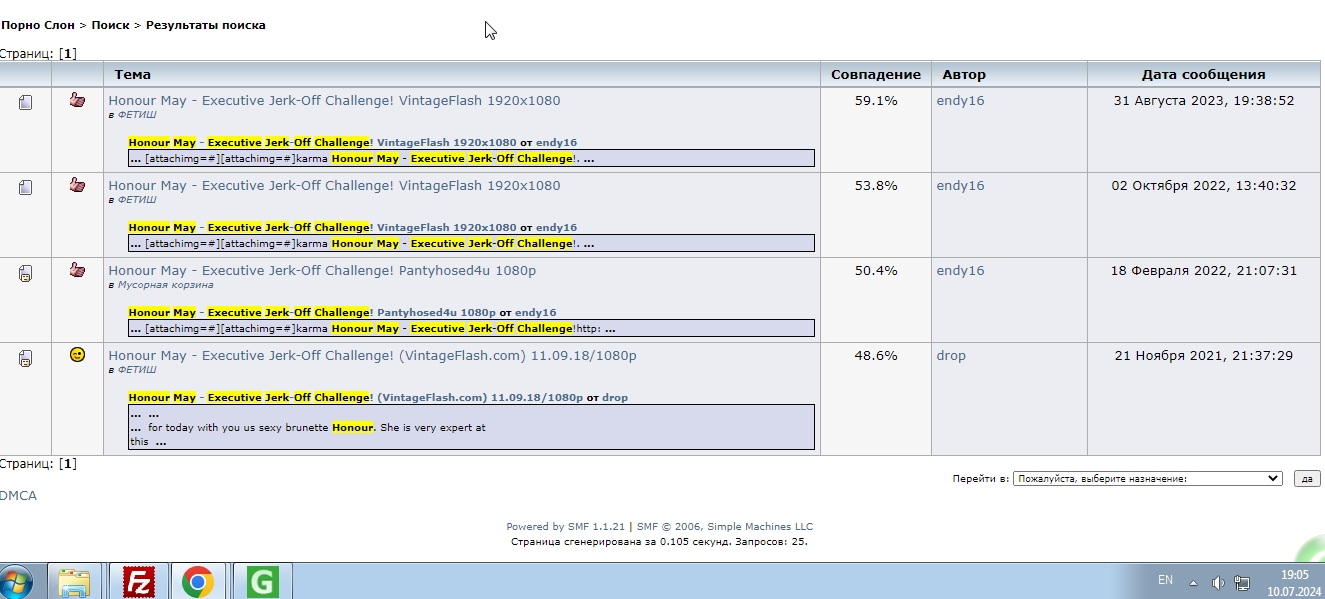Click the thumbs-up icon in the 31 Августа 2023 row
The width and height of the screenshot is (1325, 599).
[77, 100]
